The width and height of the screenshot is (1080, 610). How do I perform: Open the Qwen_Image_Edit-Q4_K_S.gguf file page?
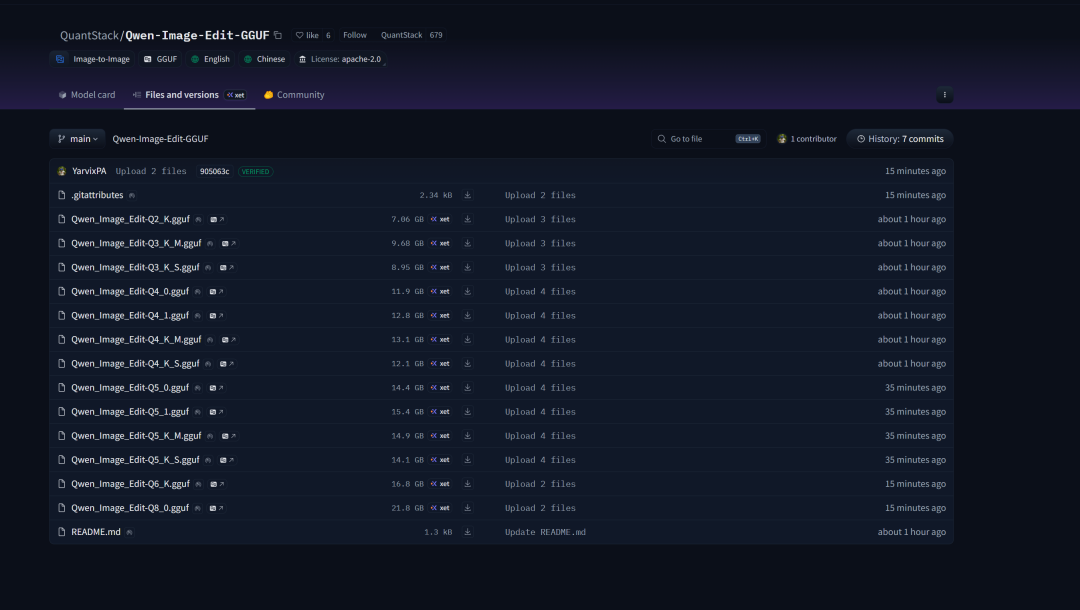[135, 364]
